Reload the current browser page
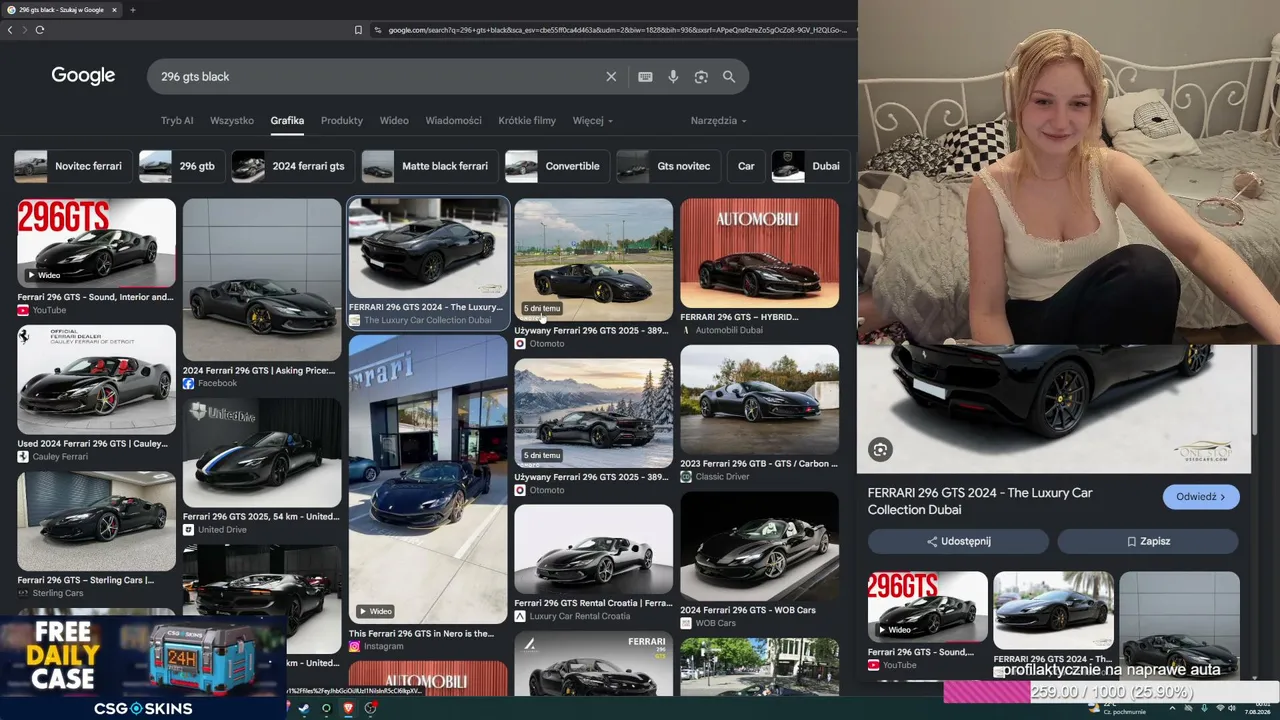The width and height of the screenshot is (1280, 720). (40, 30)
